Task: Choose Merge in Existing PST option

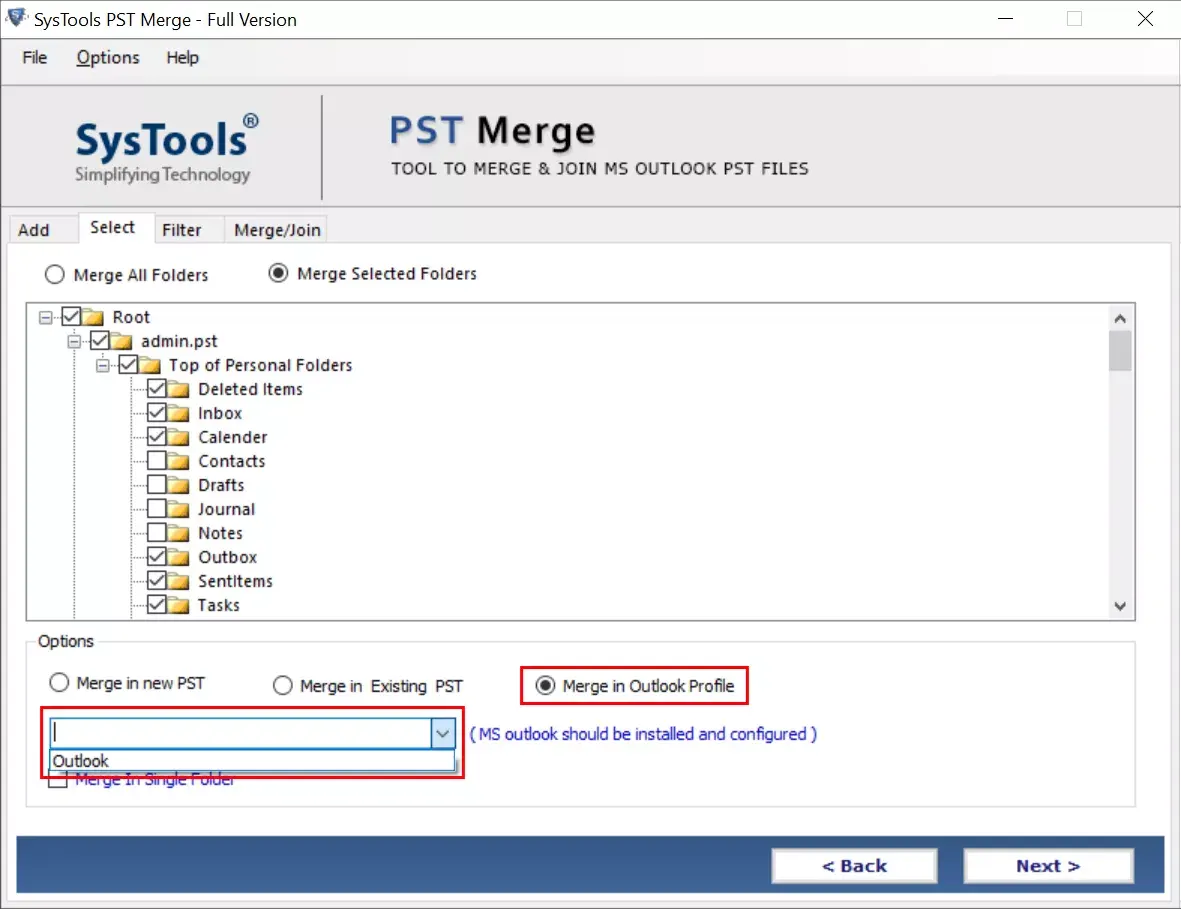Action: click(282, 685)
